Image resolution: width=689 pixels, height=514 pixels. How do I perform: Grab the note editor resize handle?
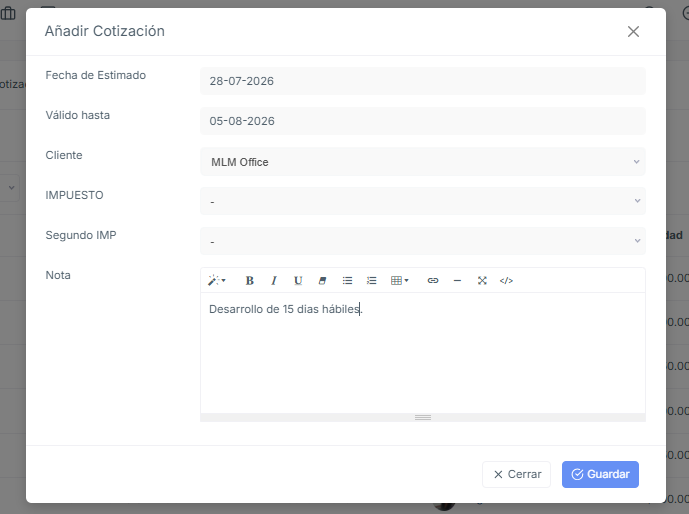pyautogui.click(x=423, y=417)
